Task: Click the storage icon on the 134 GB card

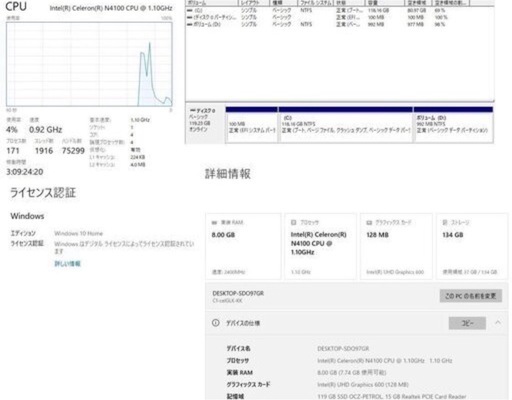Action: pos(445,222)
